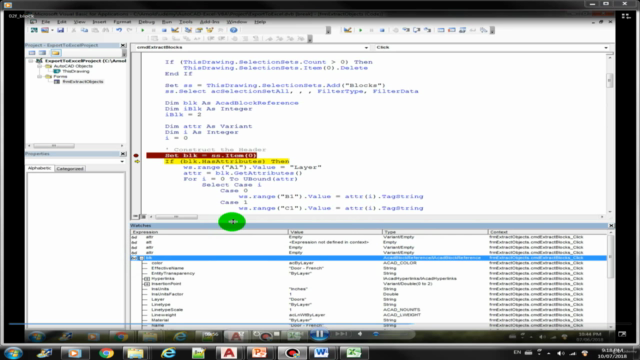
Task: Click the Step Into icon in Debug toolbar
Action: (406, 30)
